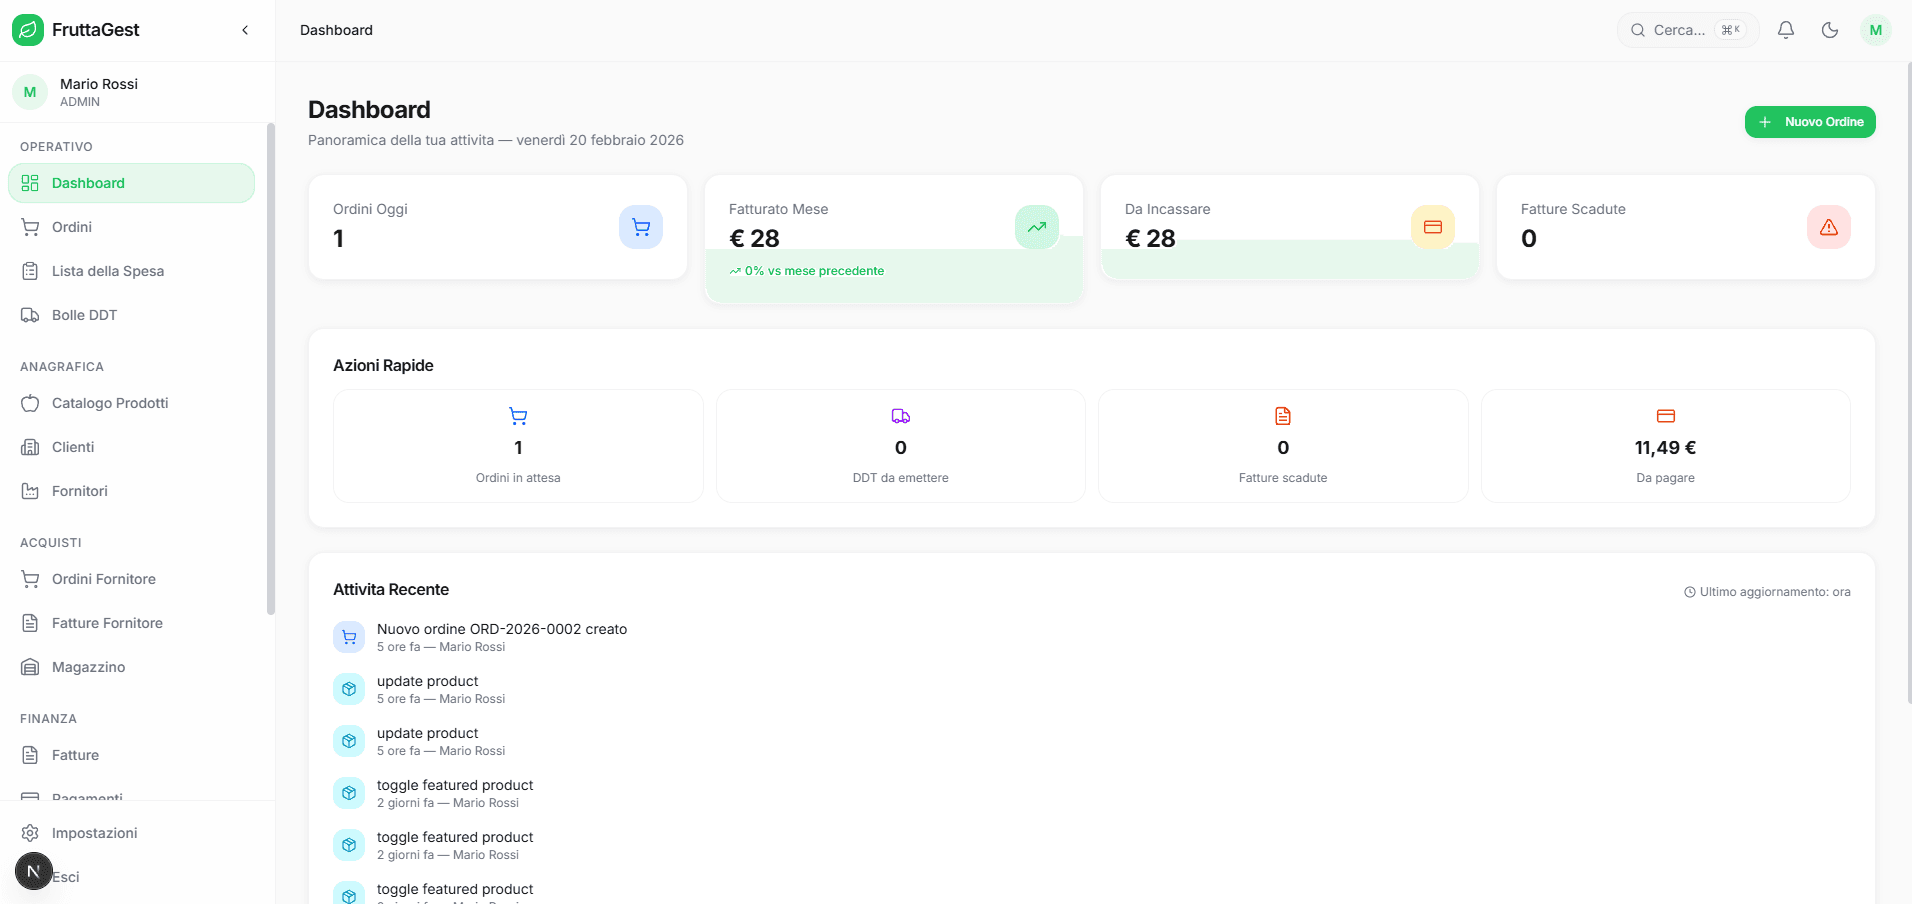Image resolution: width=1912 pixels, height=904 pixels.
Task: Toggle dark mode with the moon icon
Action: click(x=1831, y=30)
